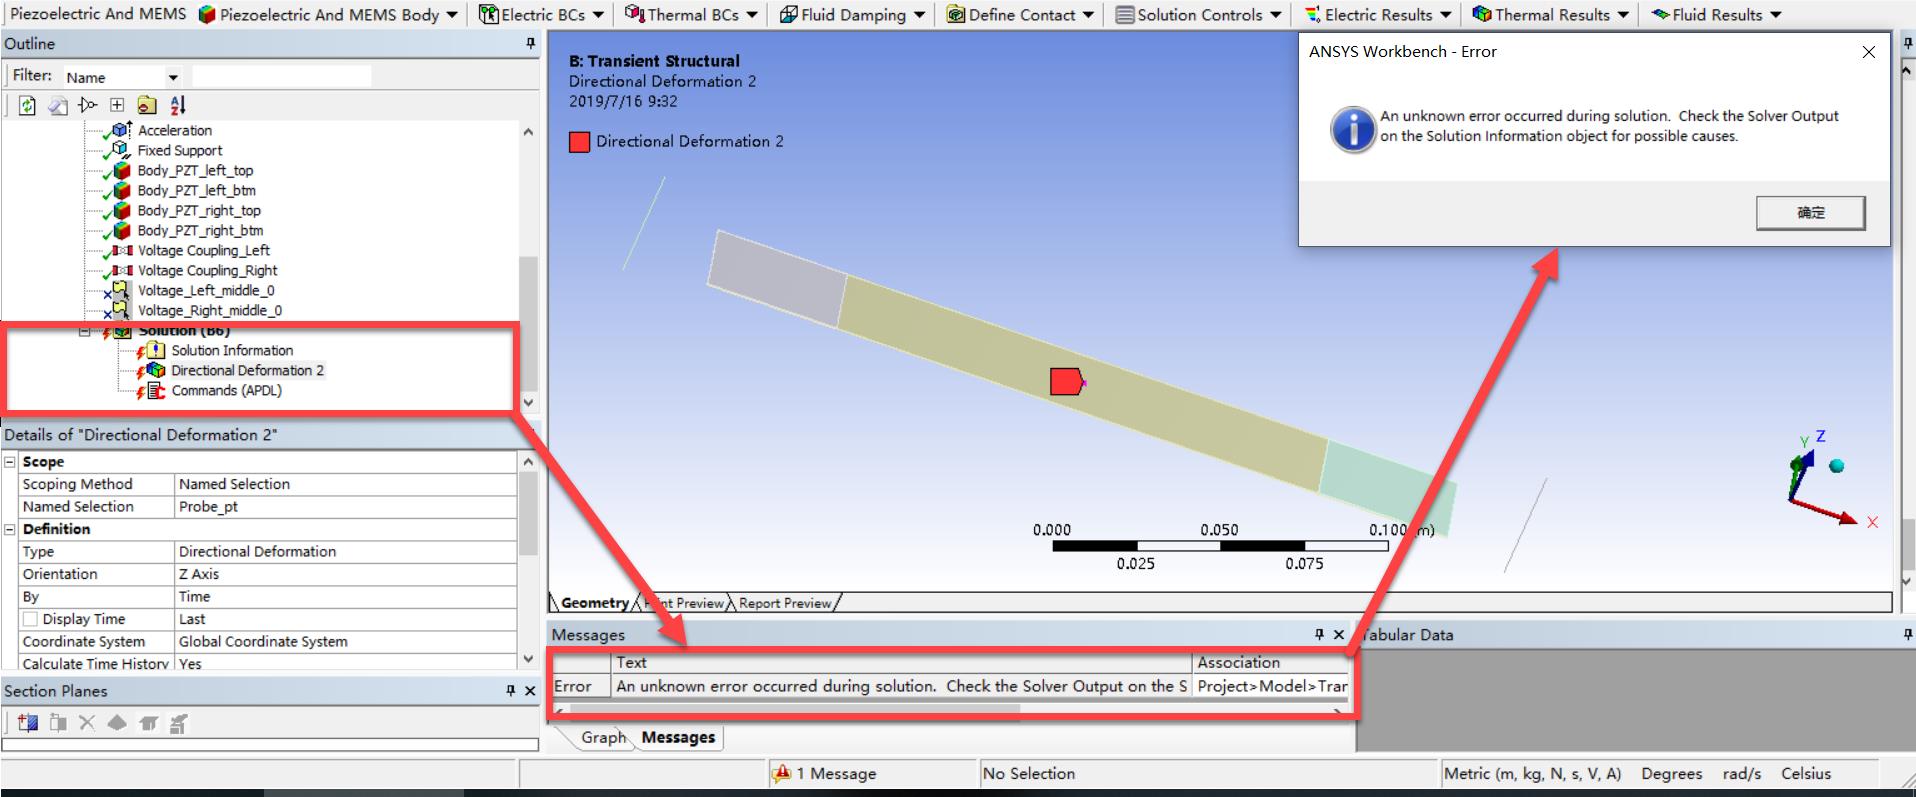This screenshot has width=1916, height=797.
Task: Open the Filter Name combo box
Action: (x=122, y=77)
